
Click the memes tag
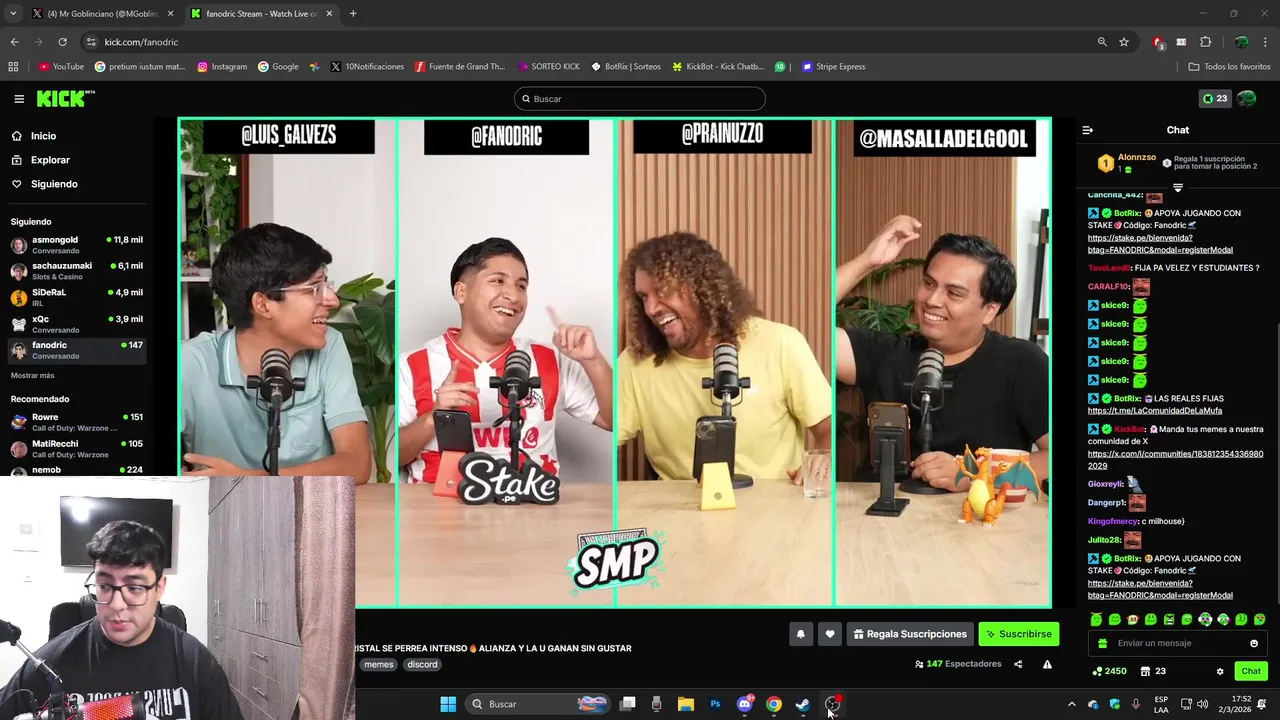378,664
